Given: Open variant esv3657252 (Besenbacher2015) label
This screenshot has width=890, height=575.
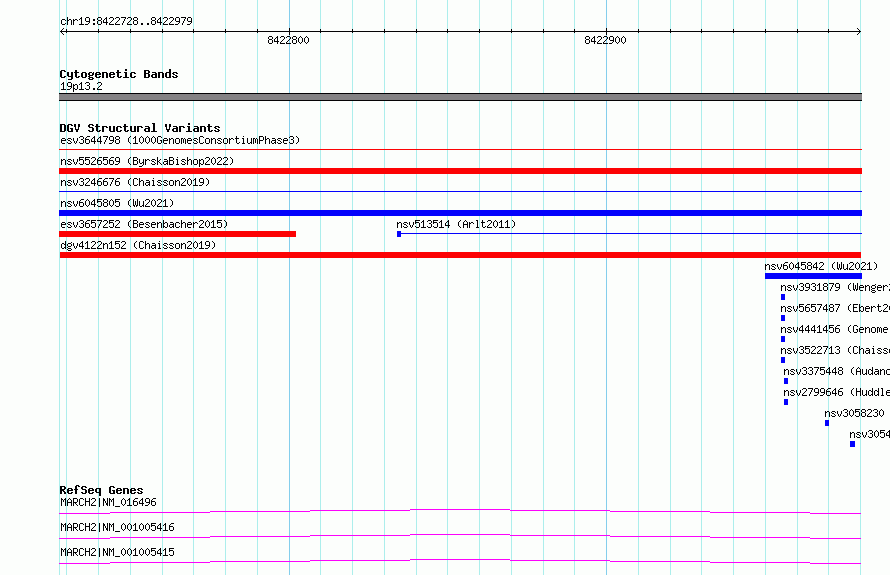Looking at the screenshot, I should tap(144, 224).
